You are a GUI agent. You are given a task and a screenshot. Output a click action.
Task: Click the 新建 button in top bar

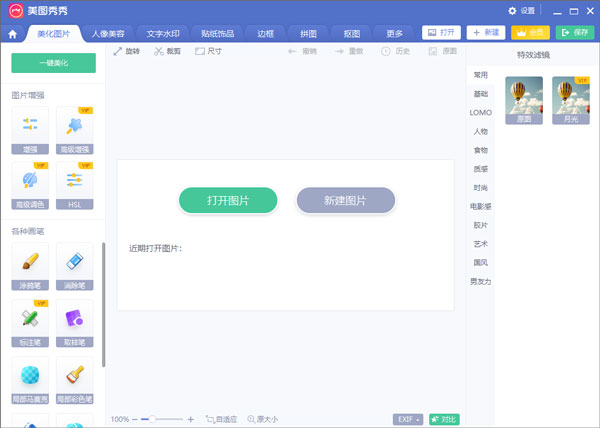point(486,33)
